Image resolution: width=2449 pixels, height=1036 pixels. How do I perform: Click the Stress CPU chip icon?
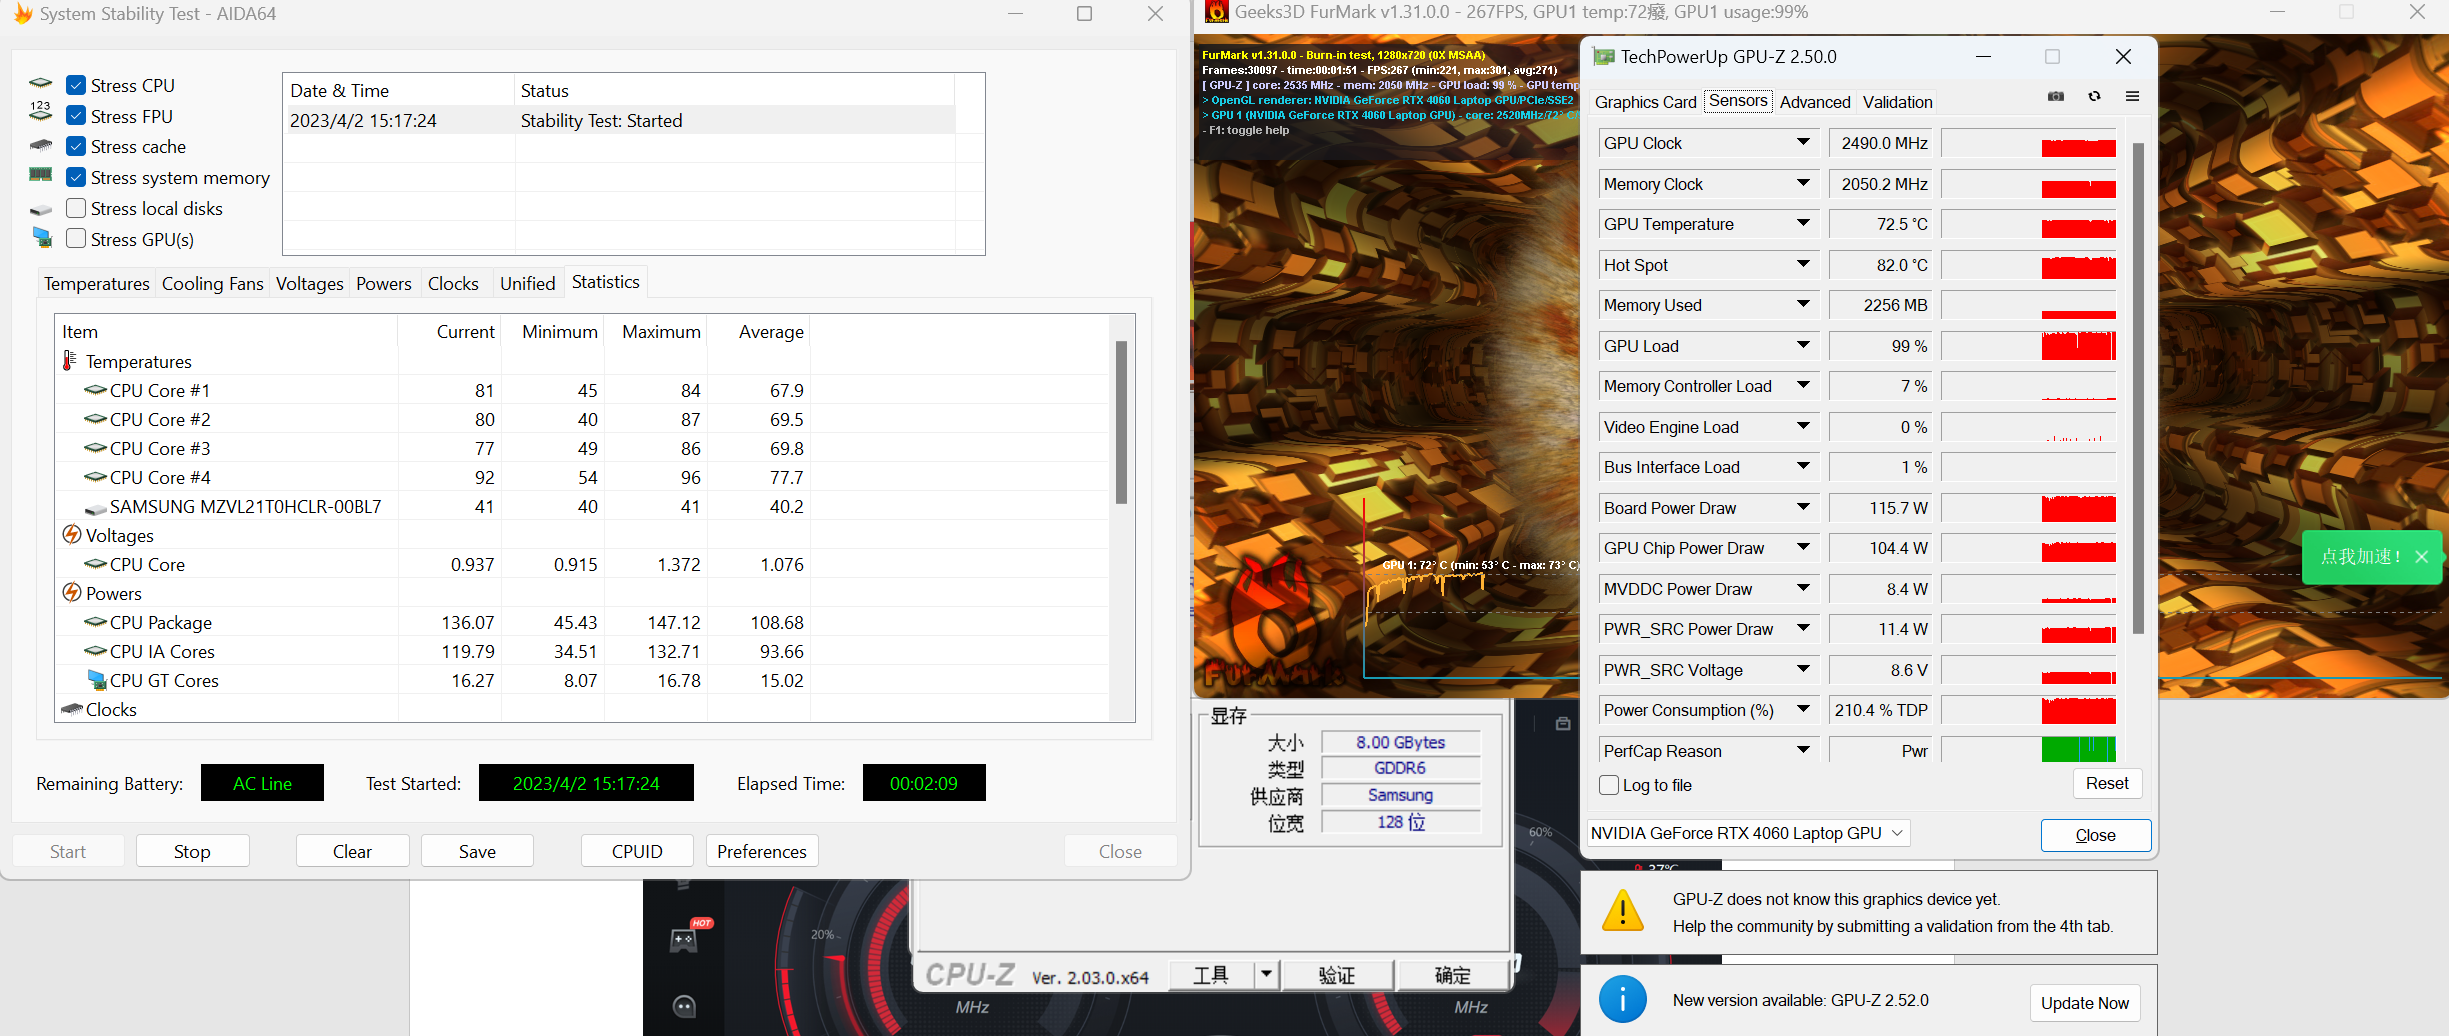(x=41, y=84)
